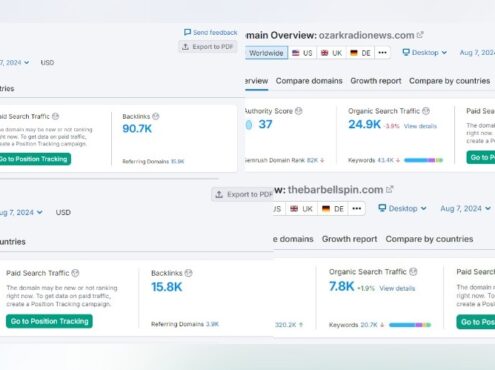Select Worldwide database toggle
This screenshot has height=370, width=495.
tap(266, 53)
